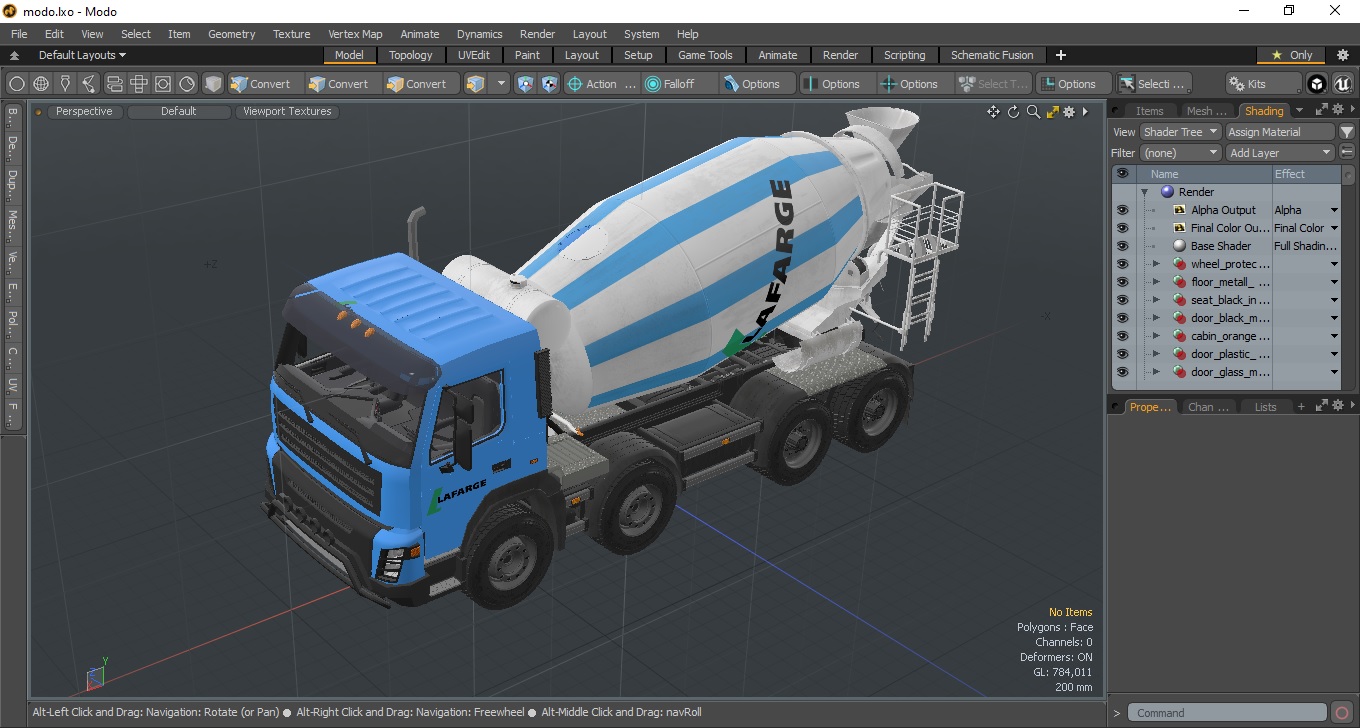Open the Shader Tree view dropdown
The width and height of the screenshot is (1360, 728).
click(x=1181, y=132)
